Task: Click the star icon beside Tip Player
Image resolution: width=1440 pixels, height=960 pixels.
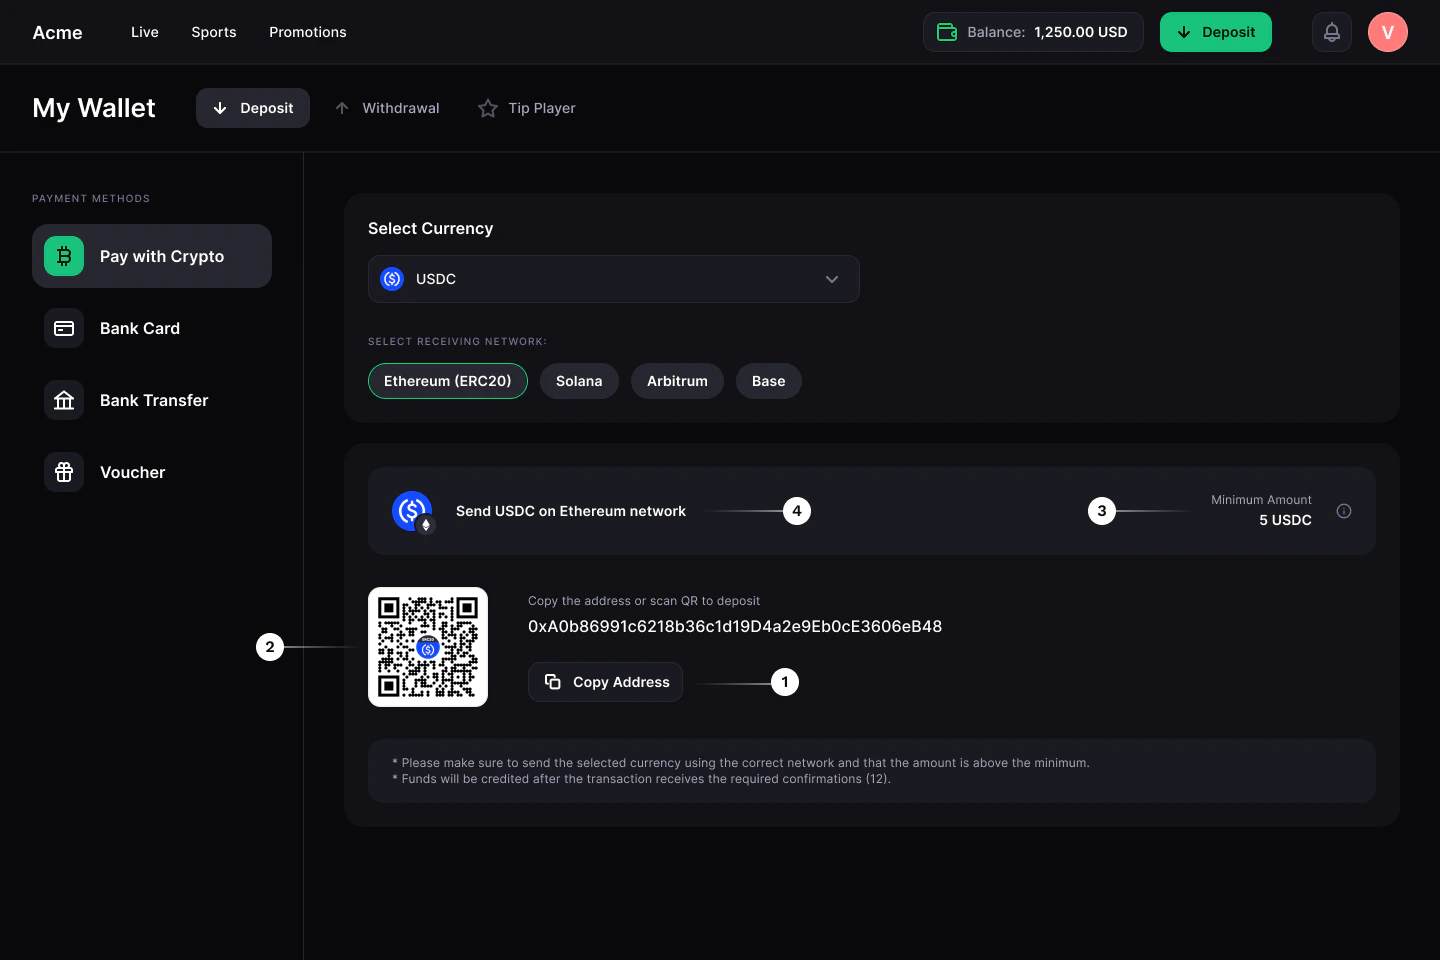Action: 488,108
